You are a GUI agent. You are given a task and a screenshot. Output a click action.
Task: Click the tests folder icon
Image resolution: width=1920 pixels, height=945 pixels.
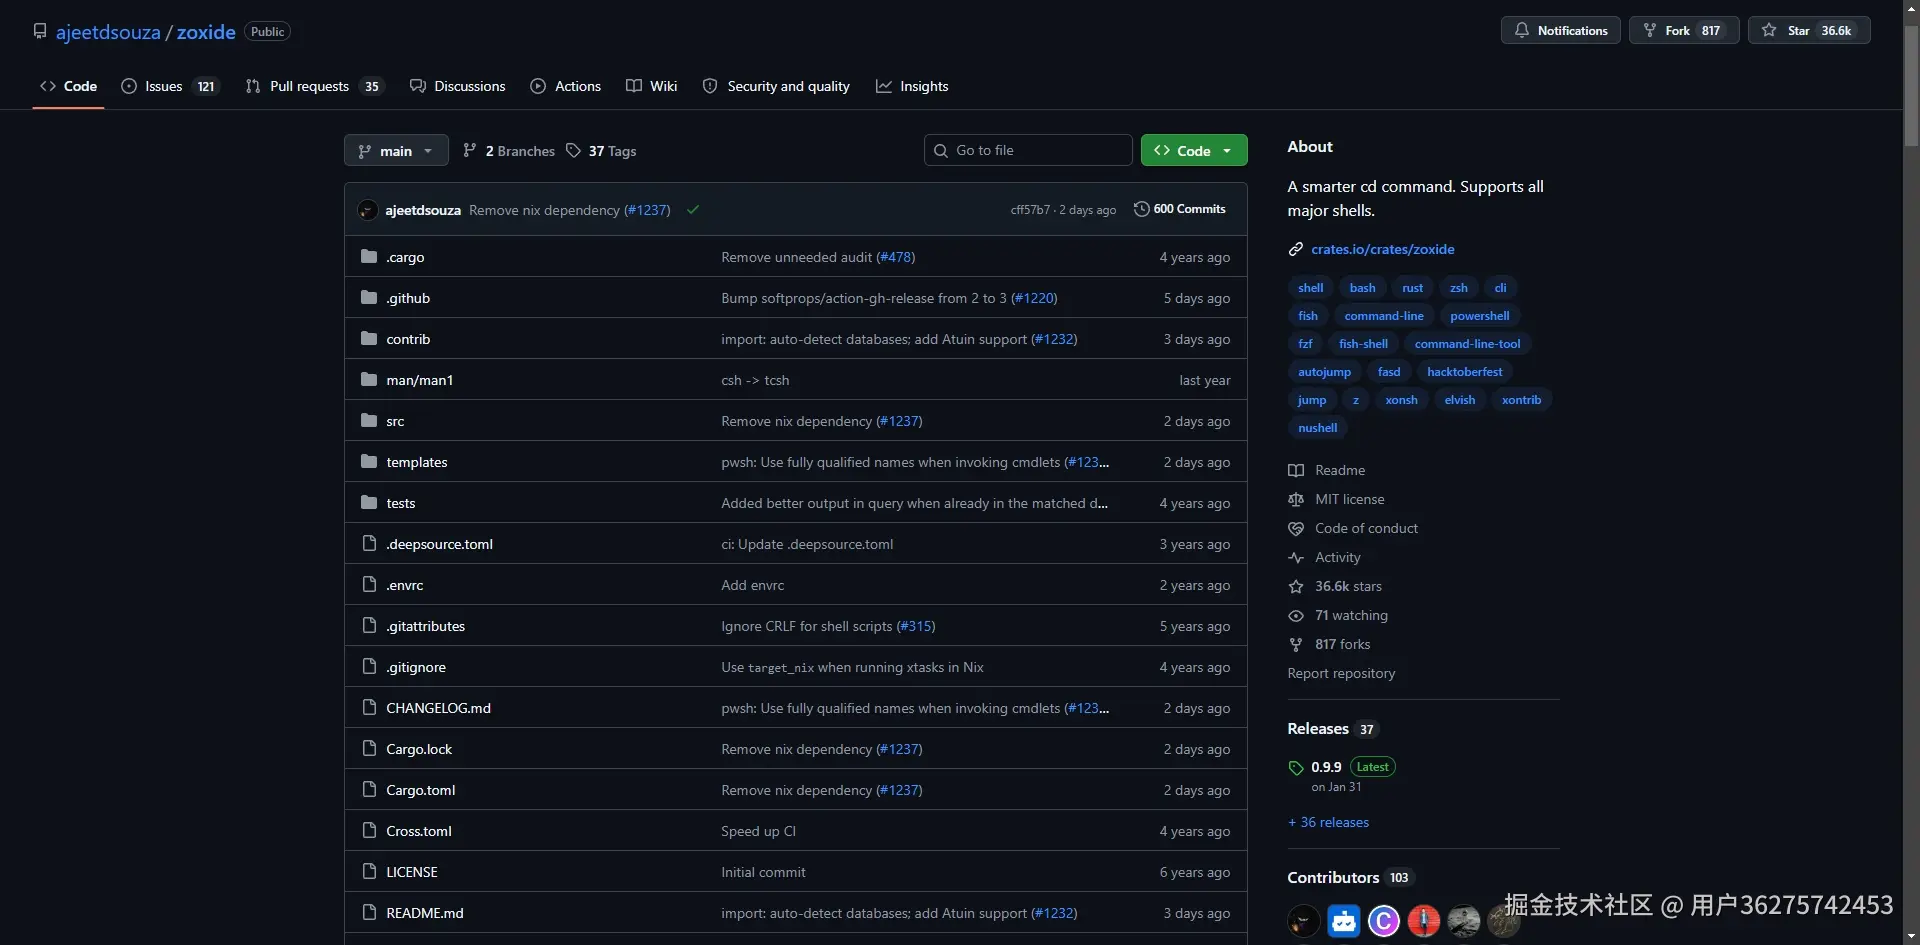coord(369,503)
